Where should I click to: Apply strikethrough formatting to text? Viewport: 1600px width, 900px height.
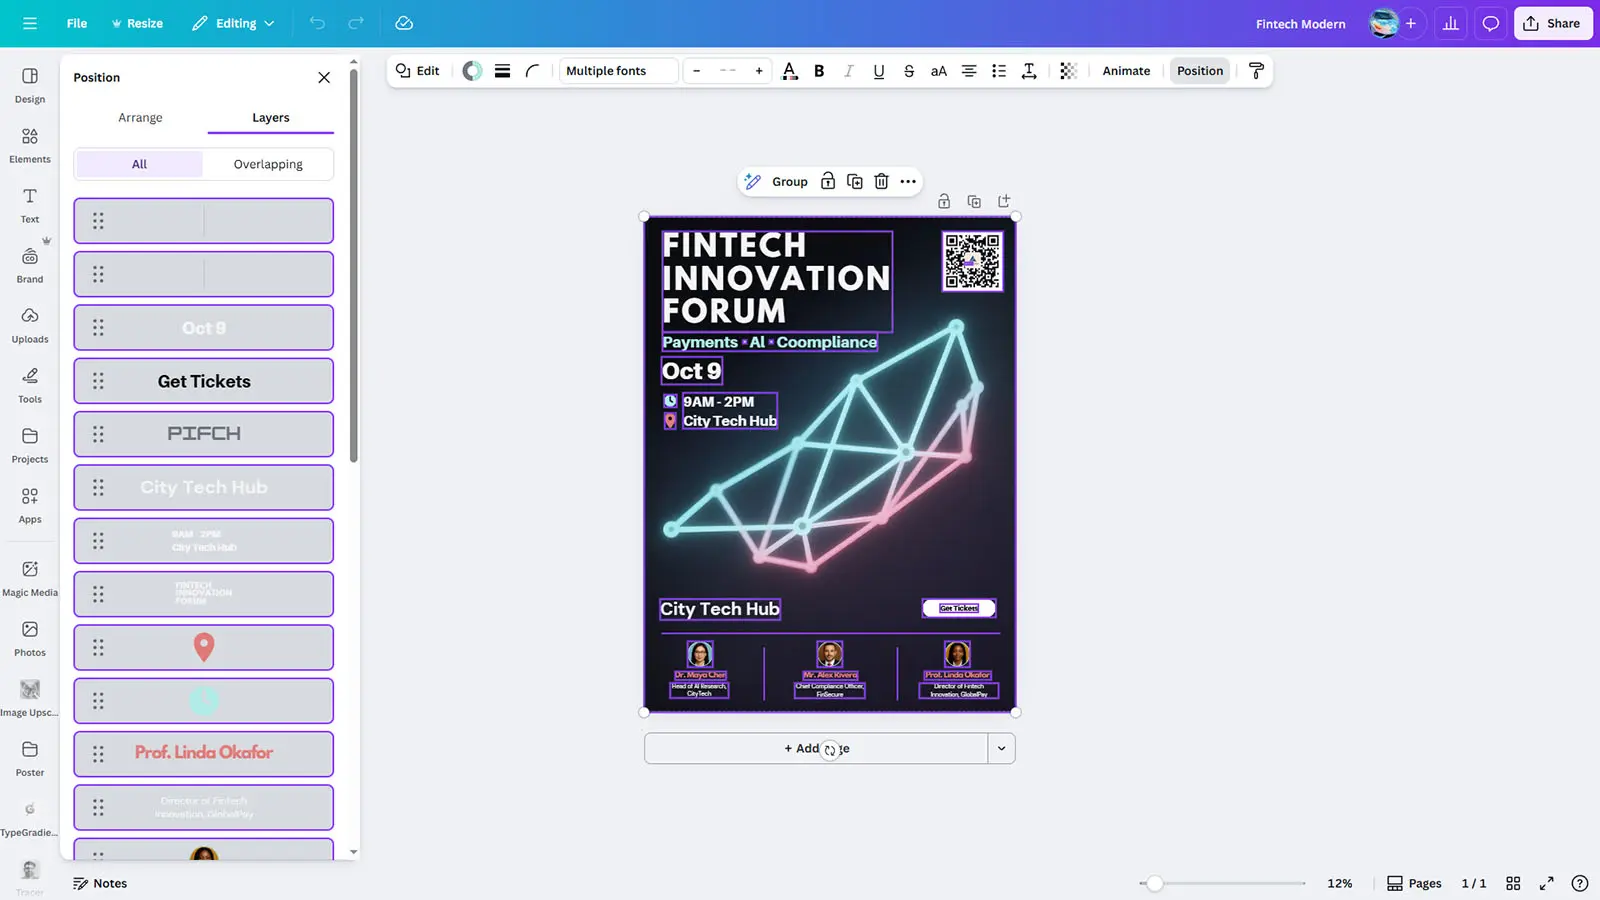908,71
